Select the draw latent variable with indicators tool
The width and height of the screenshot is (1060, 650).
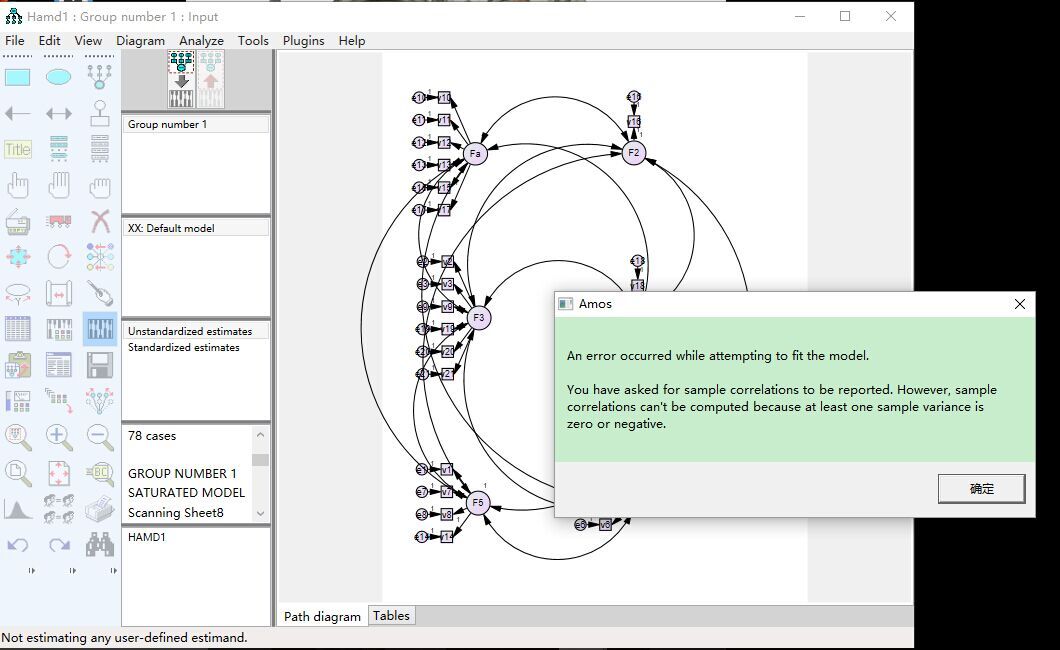(100, 77)
